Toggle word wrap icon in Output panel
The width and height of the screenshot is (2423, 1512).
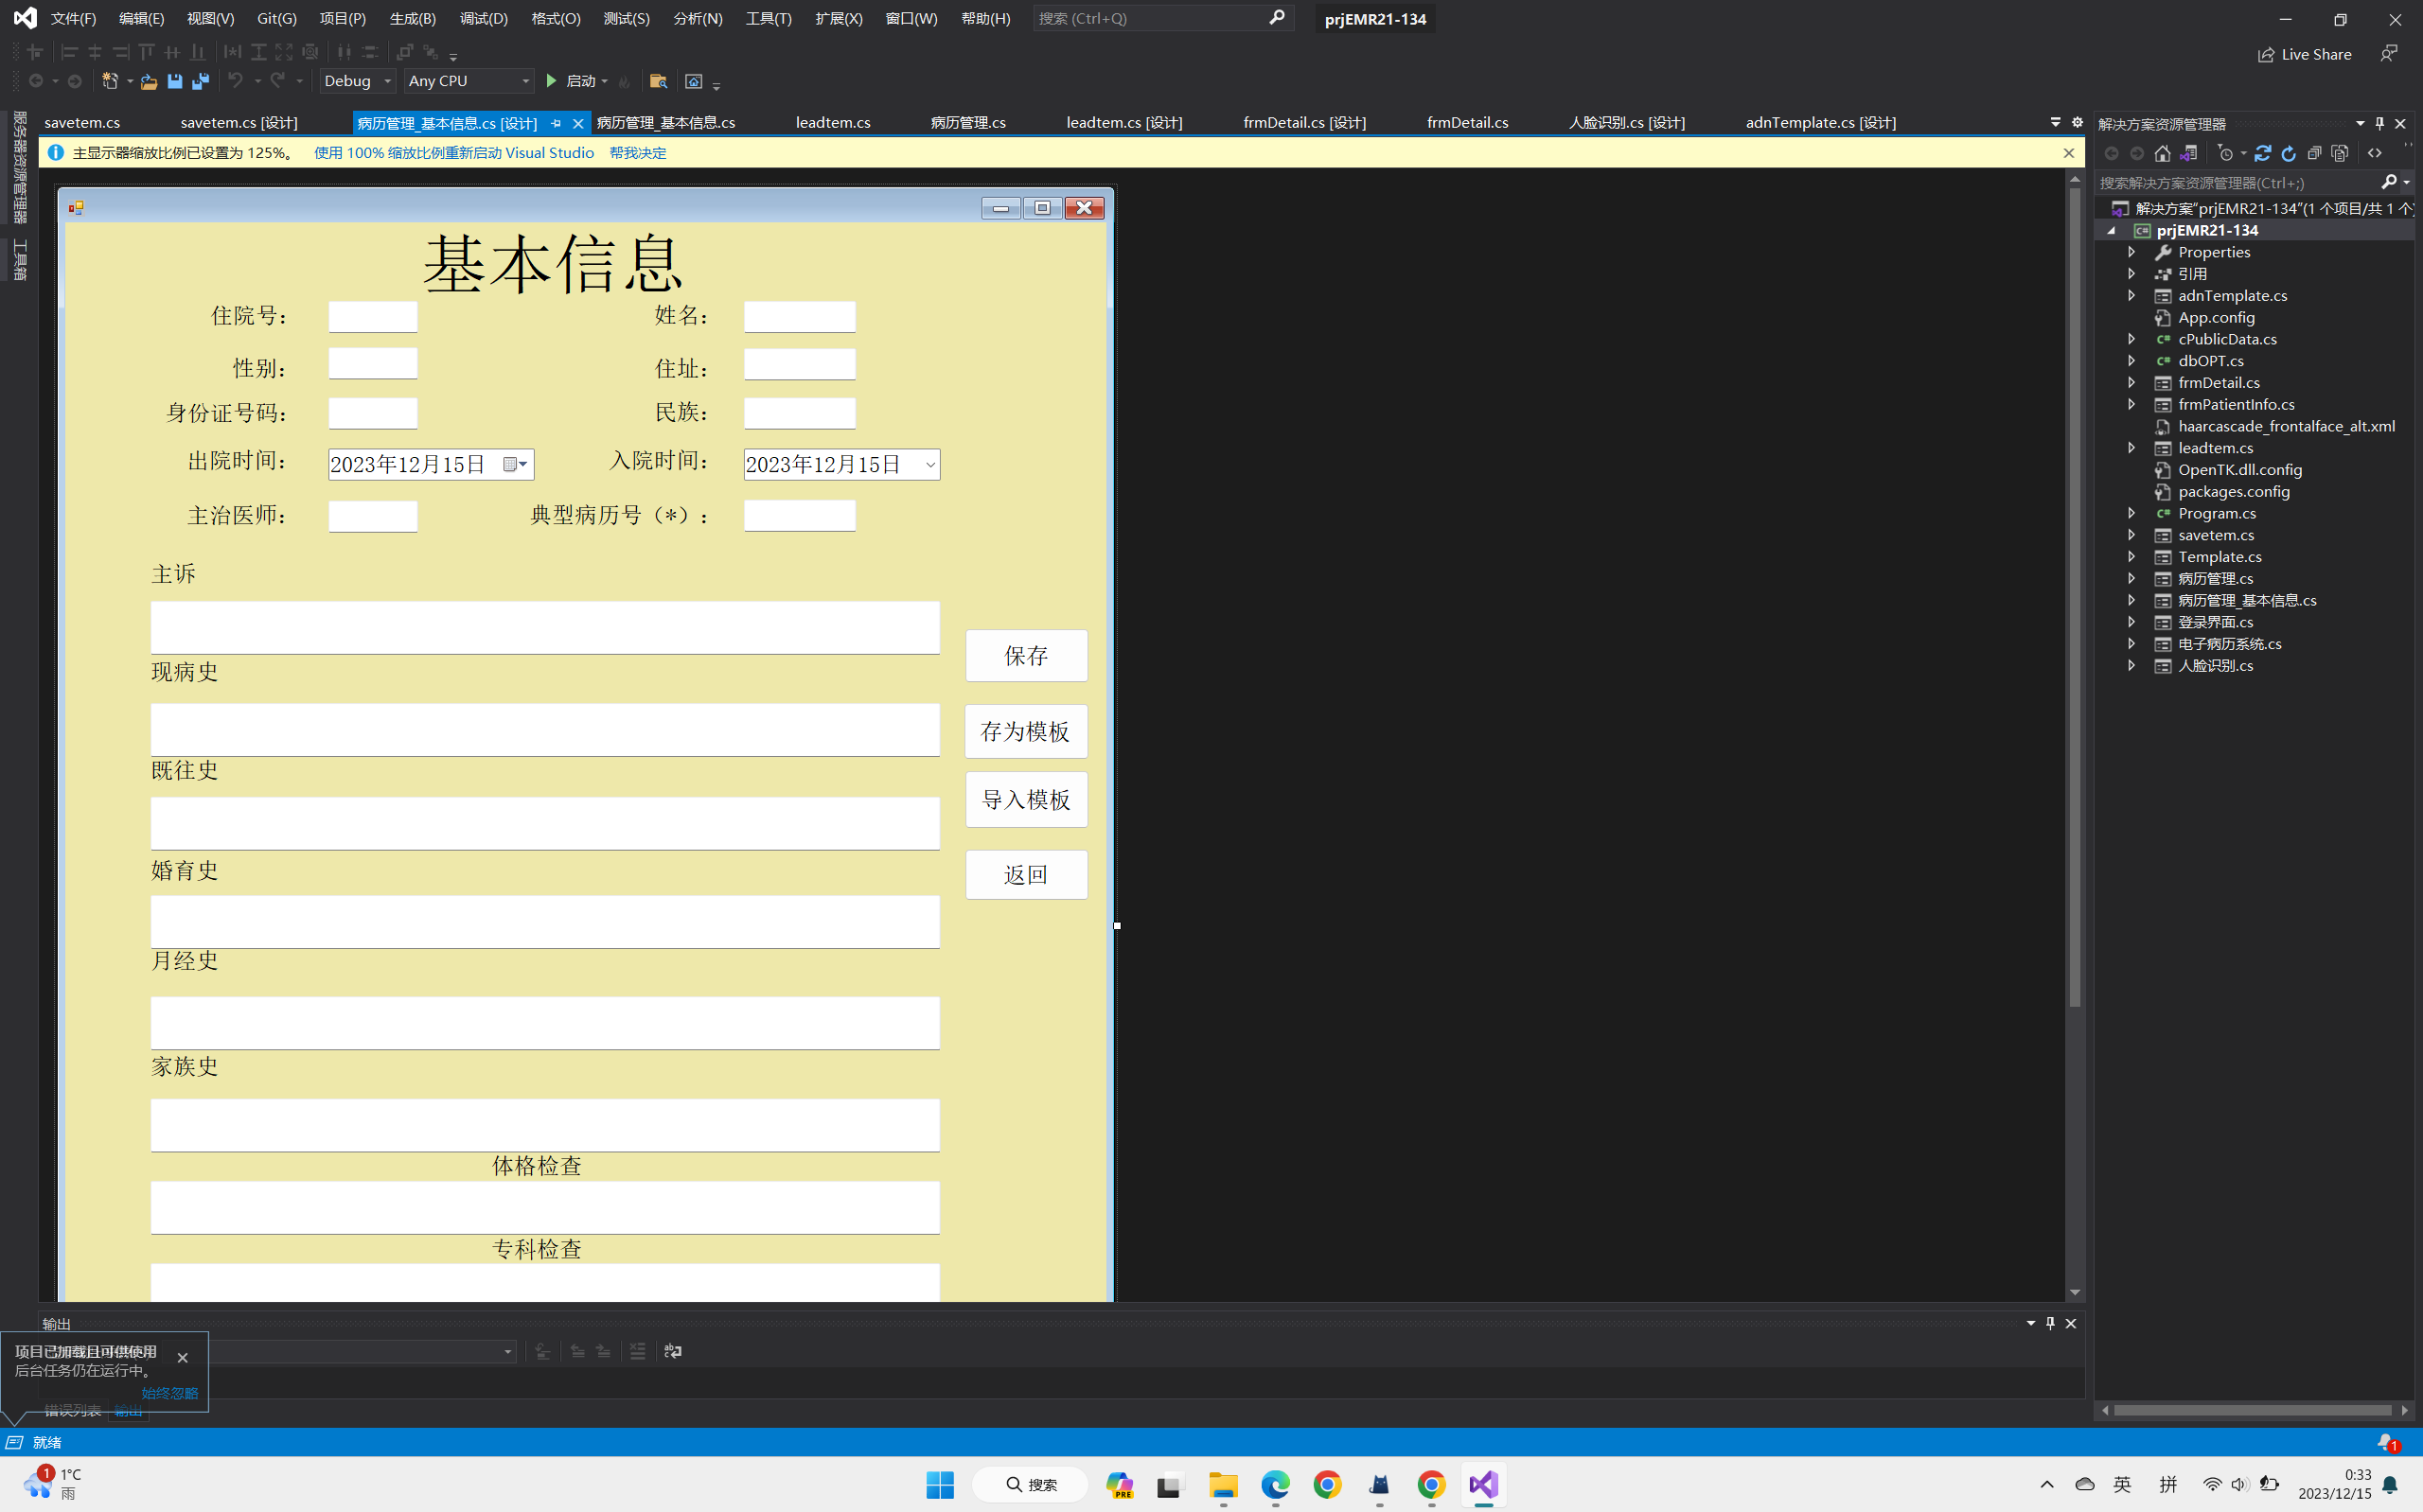coord(673,1351)
